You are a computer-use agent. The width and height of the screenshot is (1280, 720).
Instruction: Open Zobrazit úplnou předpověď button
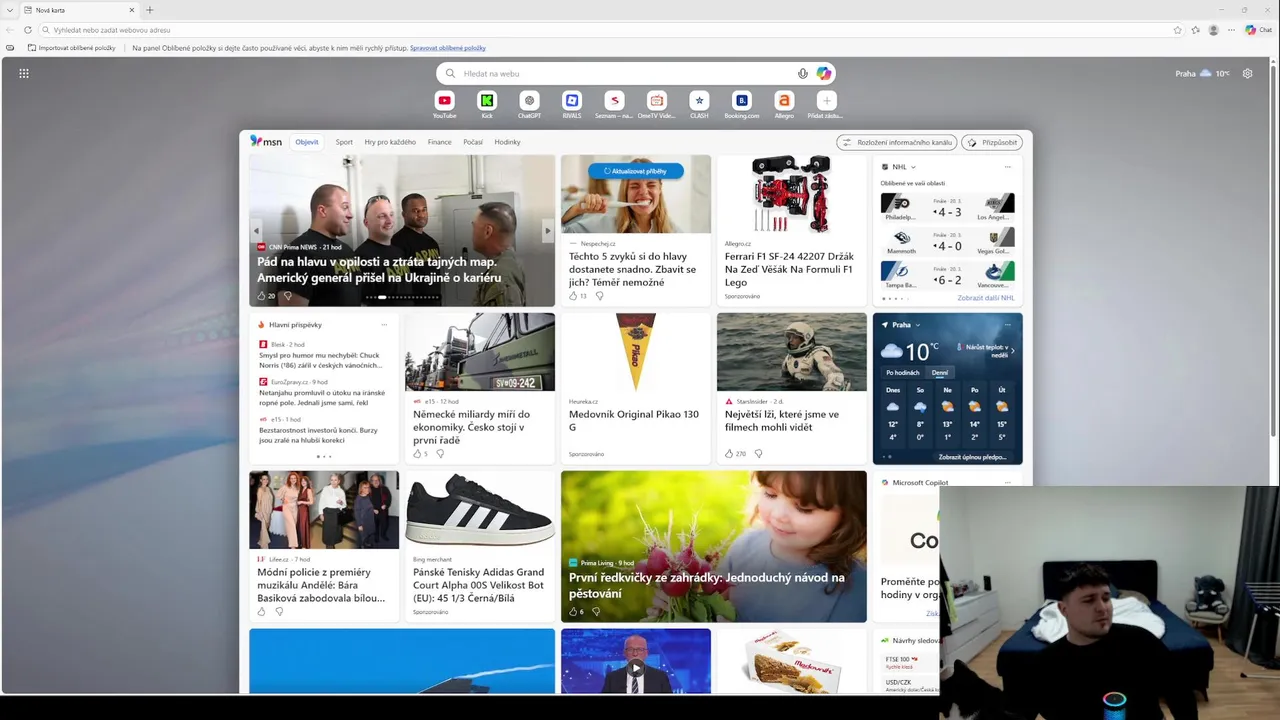(x=972, y=457)
